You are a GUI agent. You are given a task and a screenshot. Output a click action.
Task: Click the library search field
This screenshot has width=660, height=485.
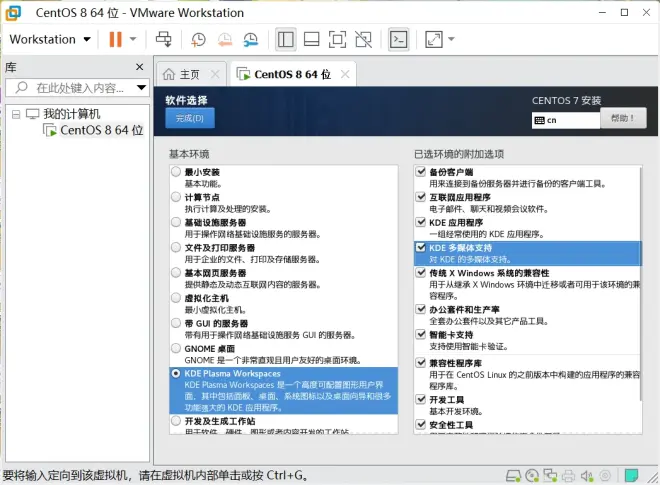(x=76, y=88)
